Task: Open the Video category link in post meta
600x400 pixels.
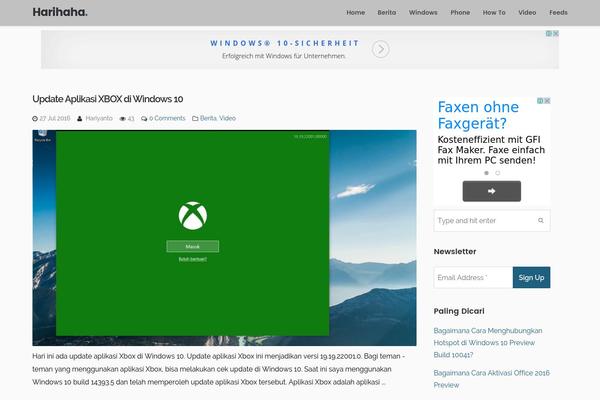Action: coord(227,118)
